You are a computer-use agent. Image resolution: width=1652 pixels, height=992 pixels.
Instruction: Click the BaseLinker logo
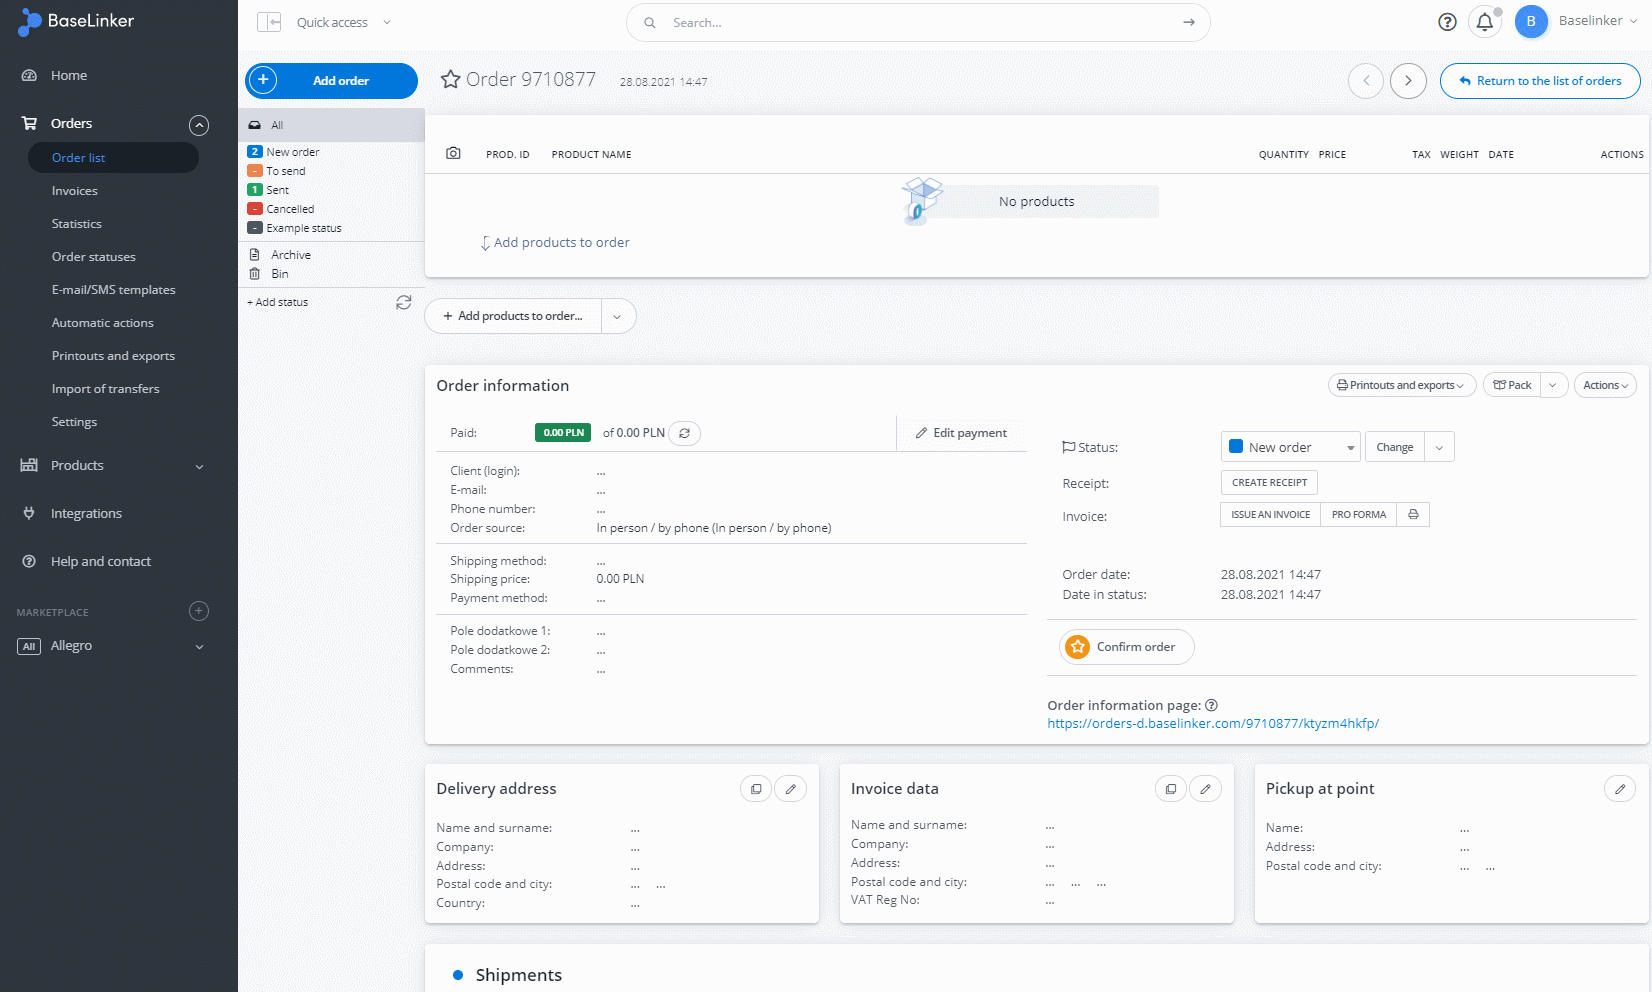coord(76,21)
